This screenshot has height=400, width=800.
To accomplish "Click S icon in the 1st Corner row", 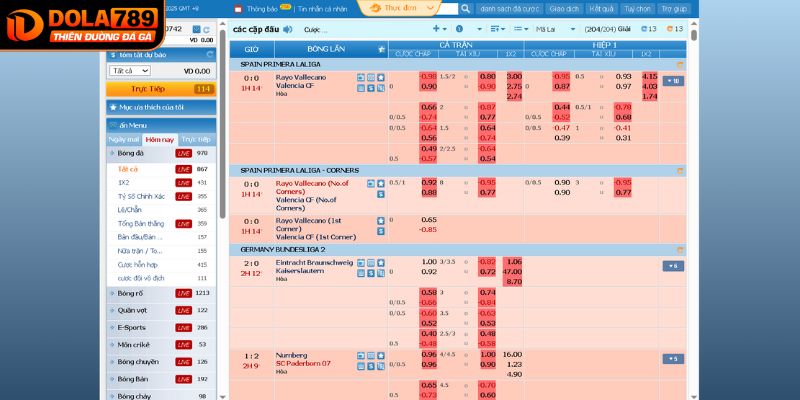I will [x=381, y=231].
